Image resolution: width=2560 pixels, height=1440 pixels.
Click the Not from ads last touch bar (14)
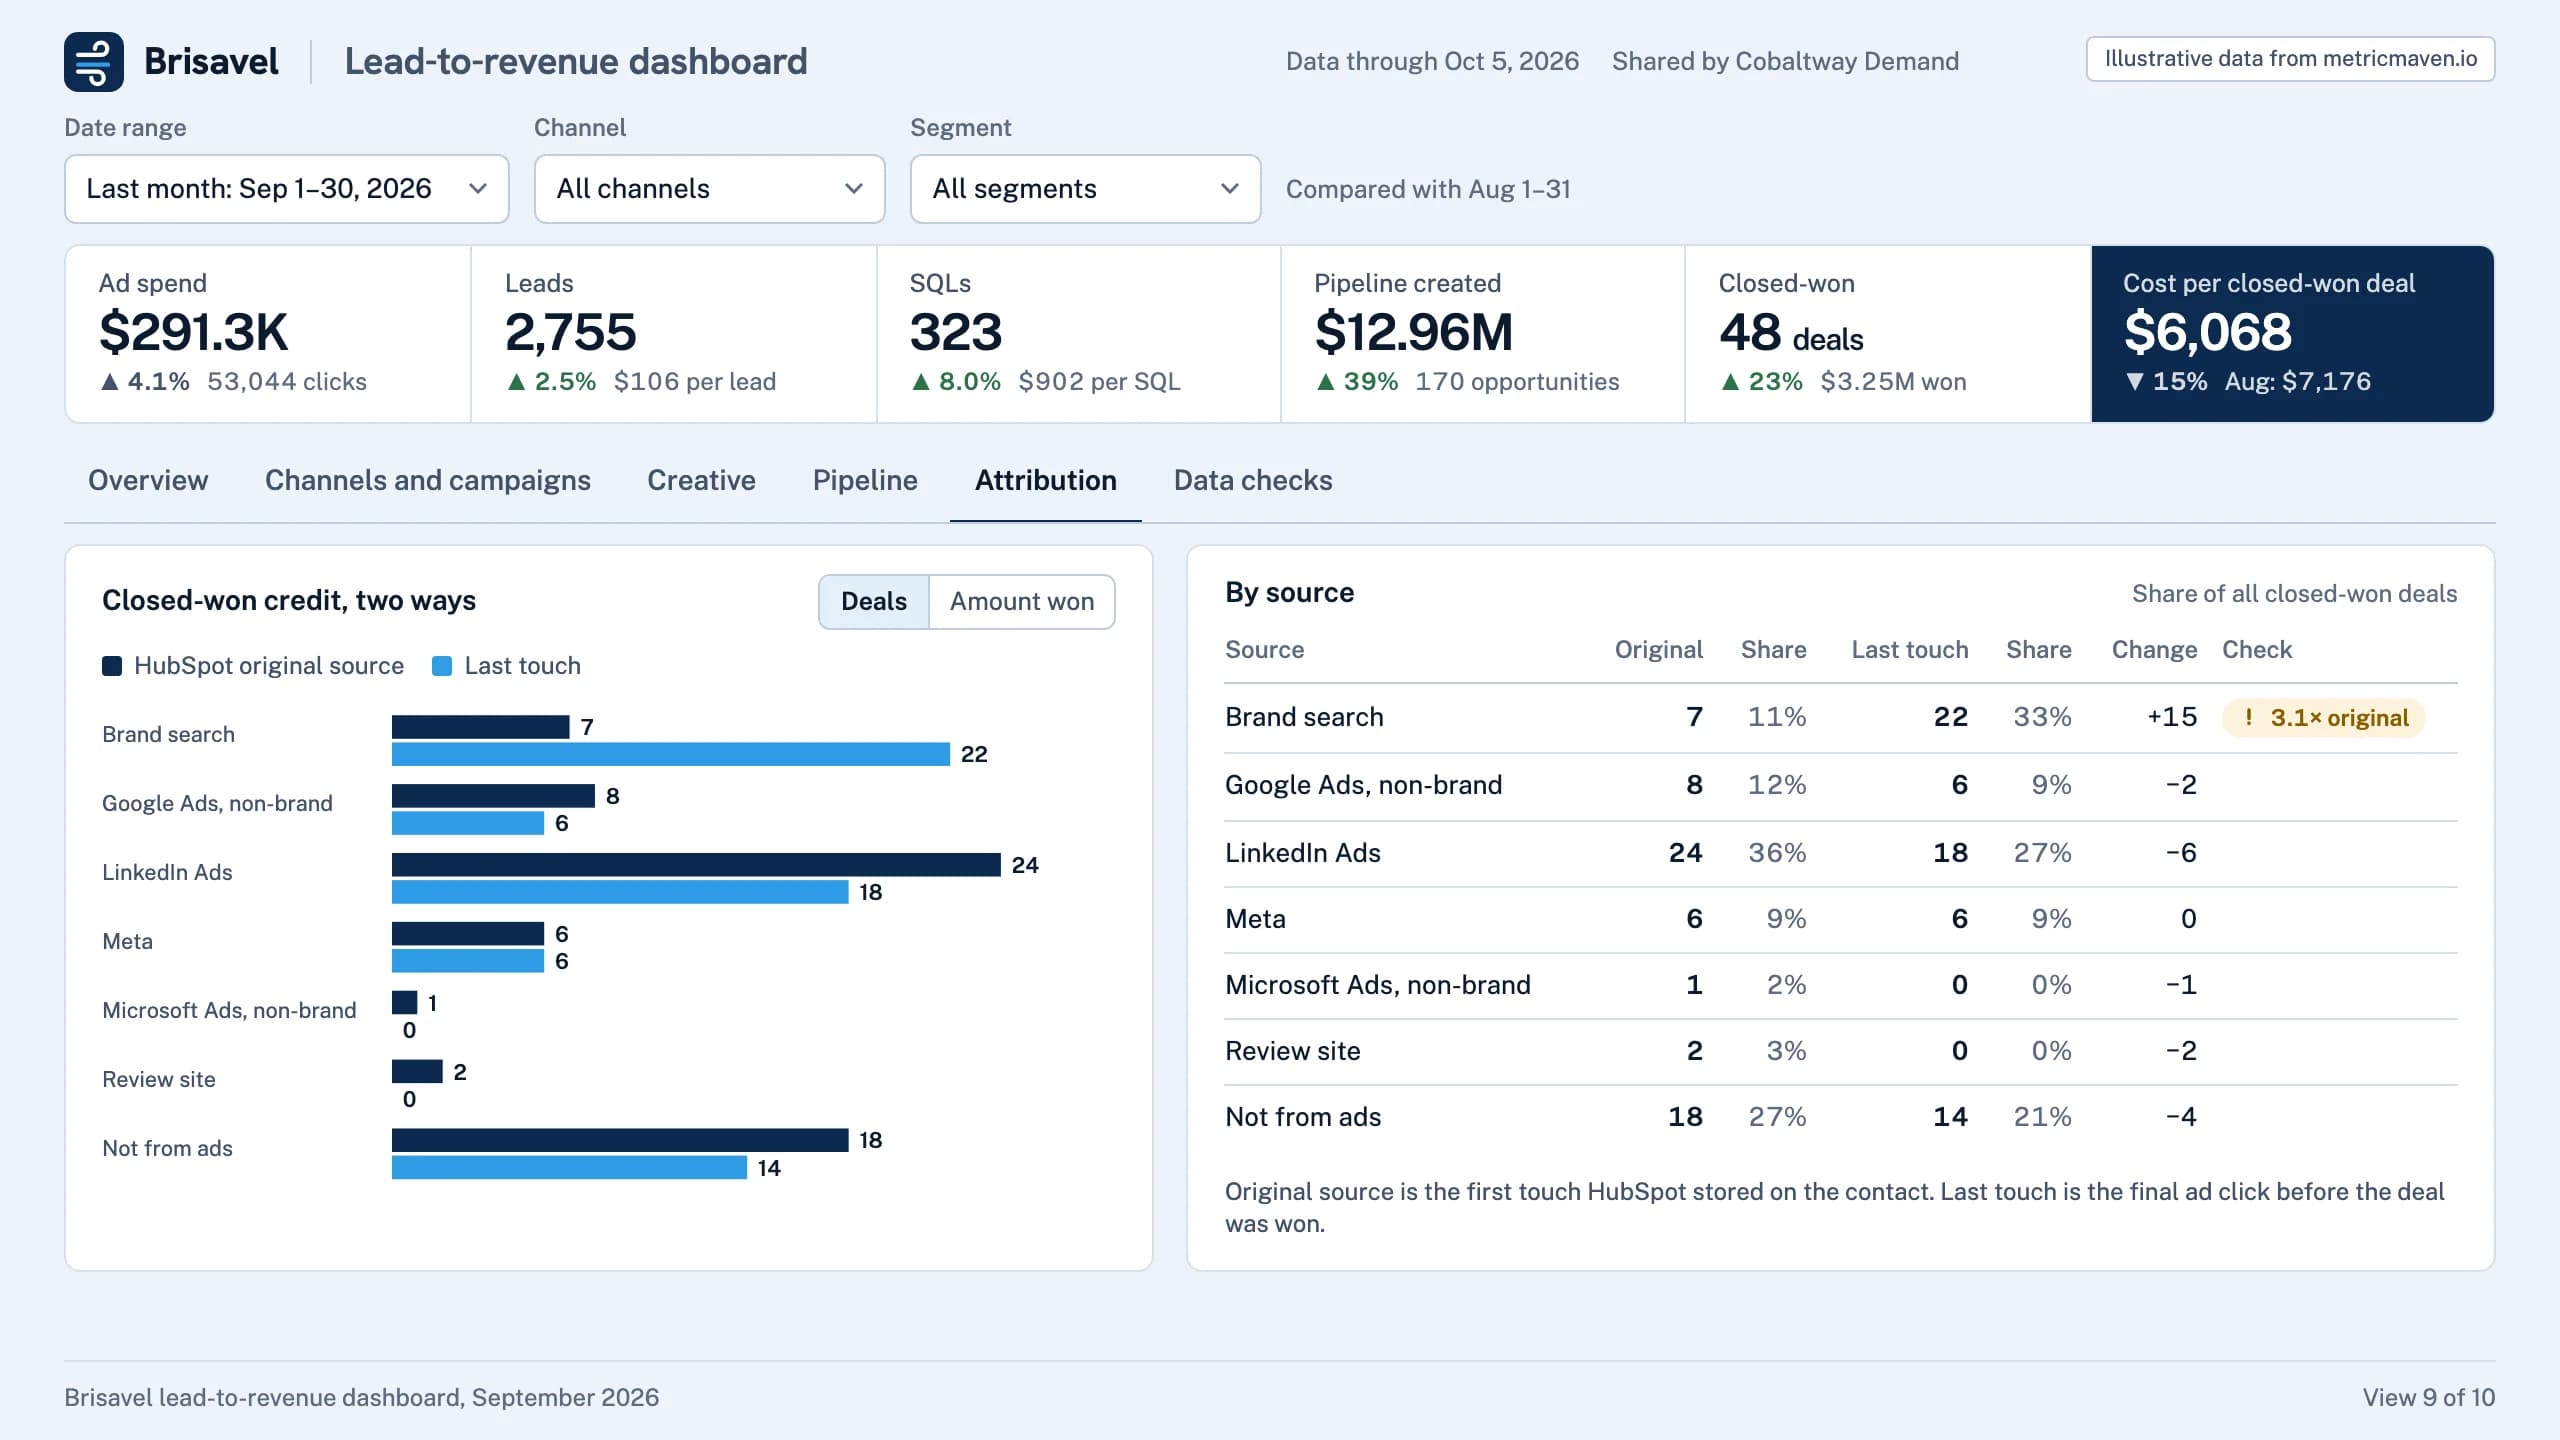coord(569,1167)
